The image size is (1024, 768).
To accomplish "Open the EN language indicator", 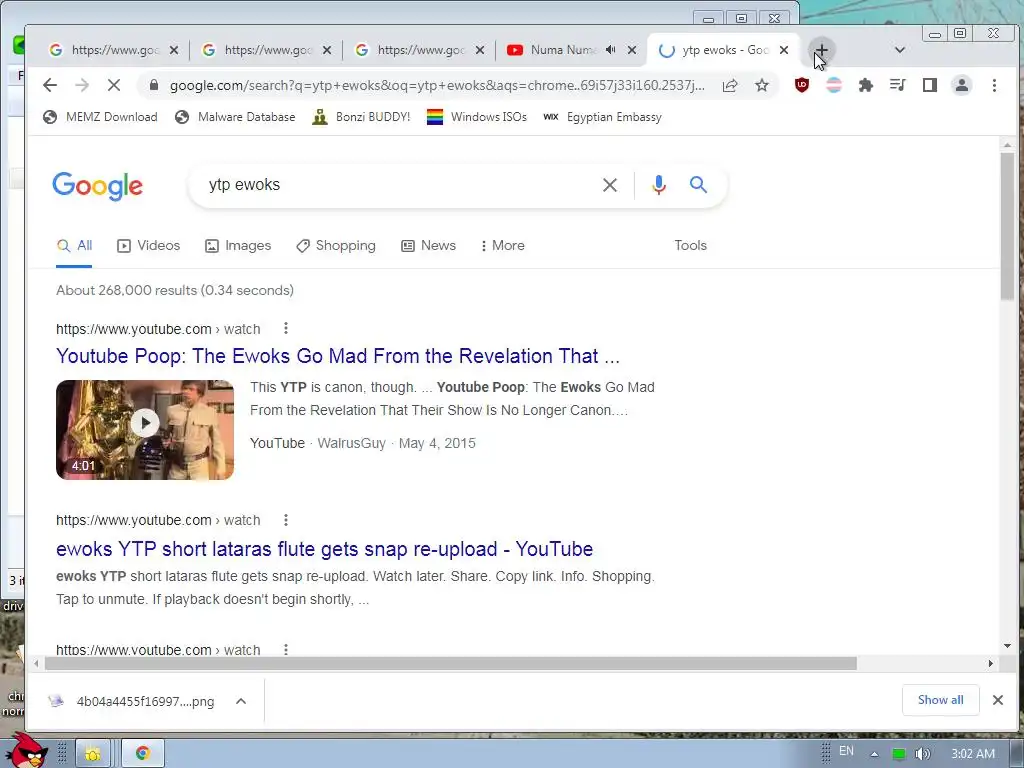I will click(x=846, y=751).
